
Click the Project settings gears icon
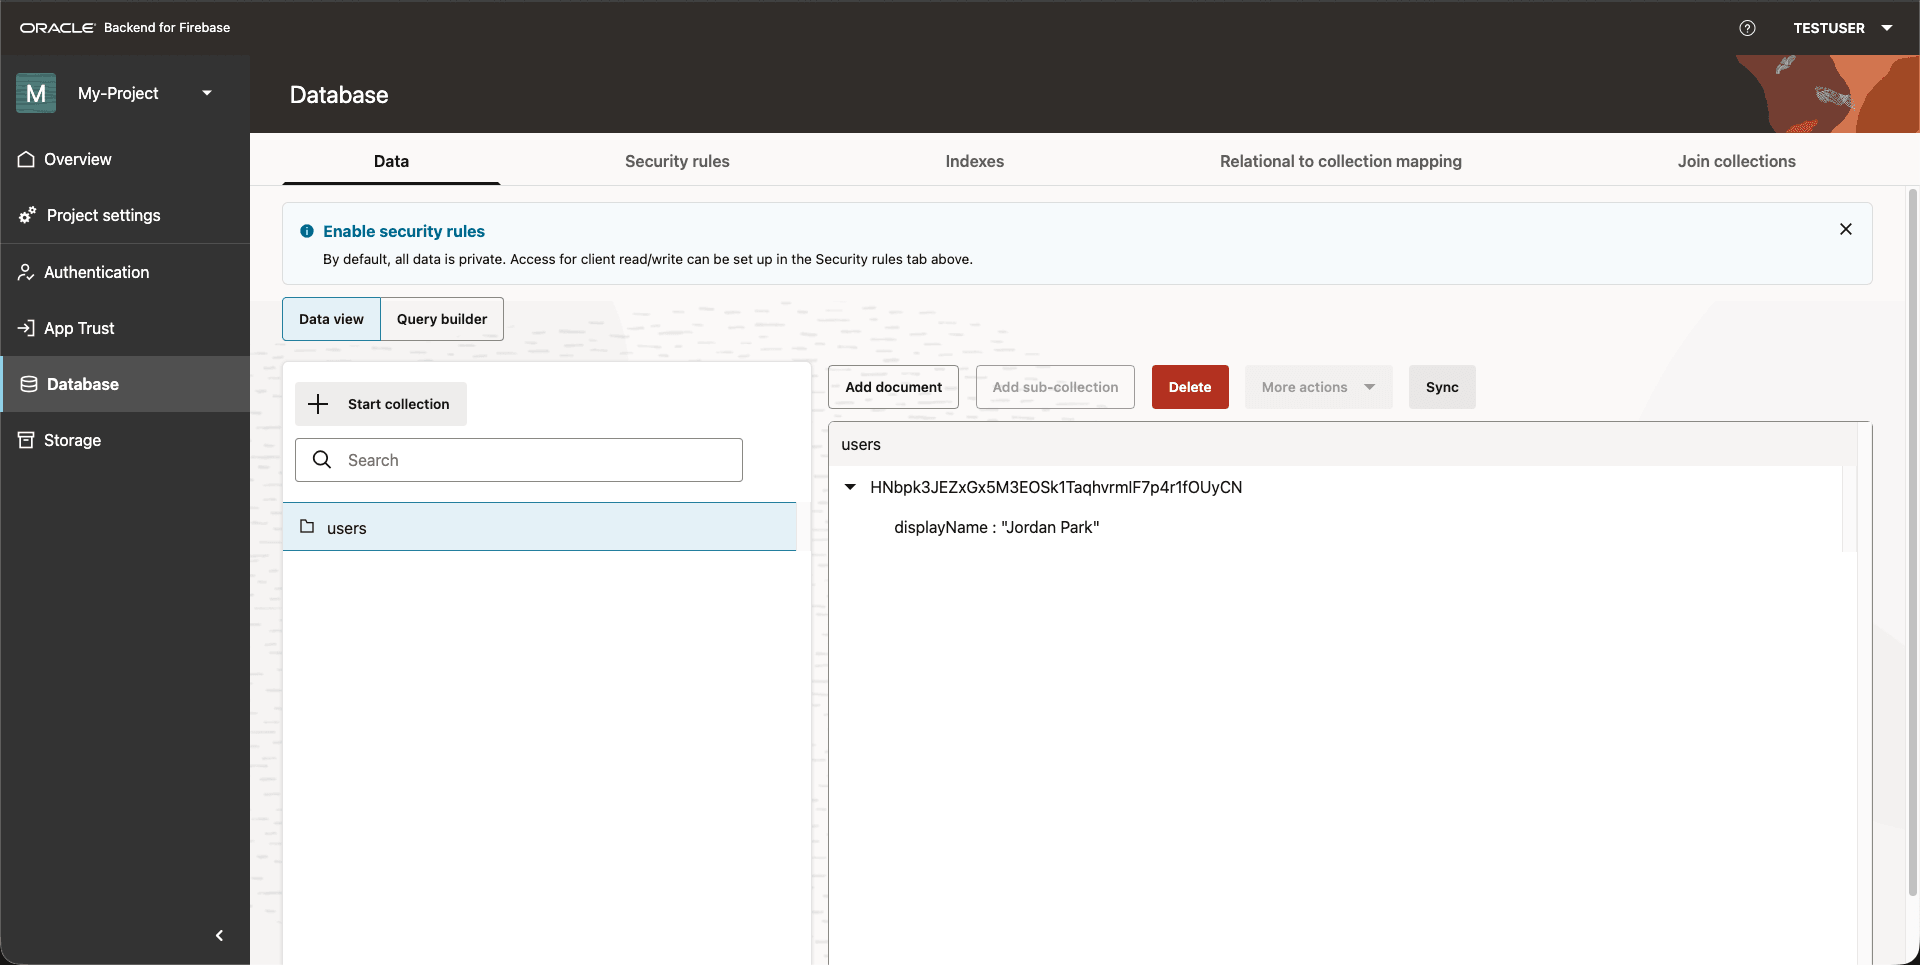pyautogui.click(x=27, y=215)
